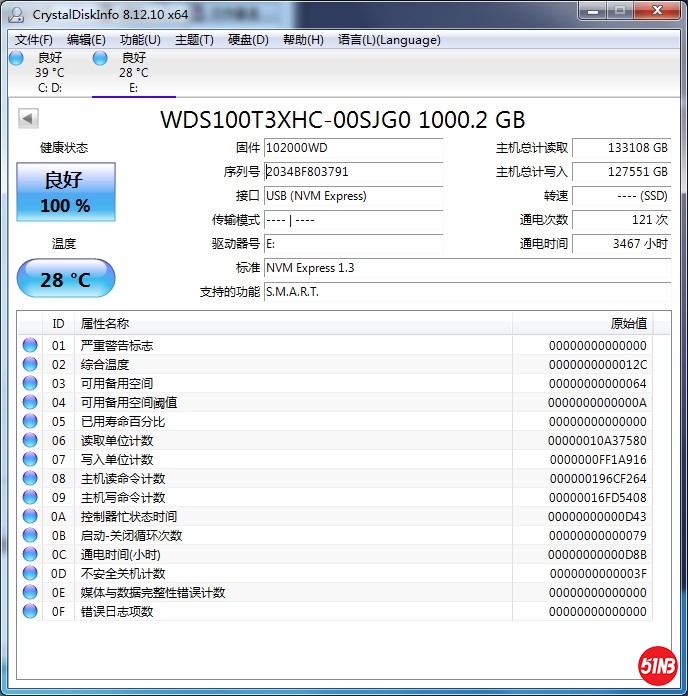The width and height of the screenshot is (688, 696).
Task: Open the 功能(U) menu
Action: point(140,40)
